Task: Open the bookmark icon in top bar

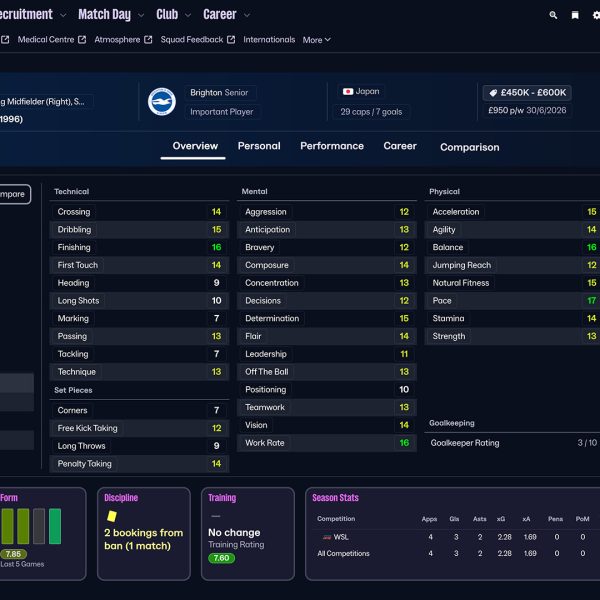Action: click(575, 15)
